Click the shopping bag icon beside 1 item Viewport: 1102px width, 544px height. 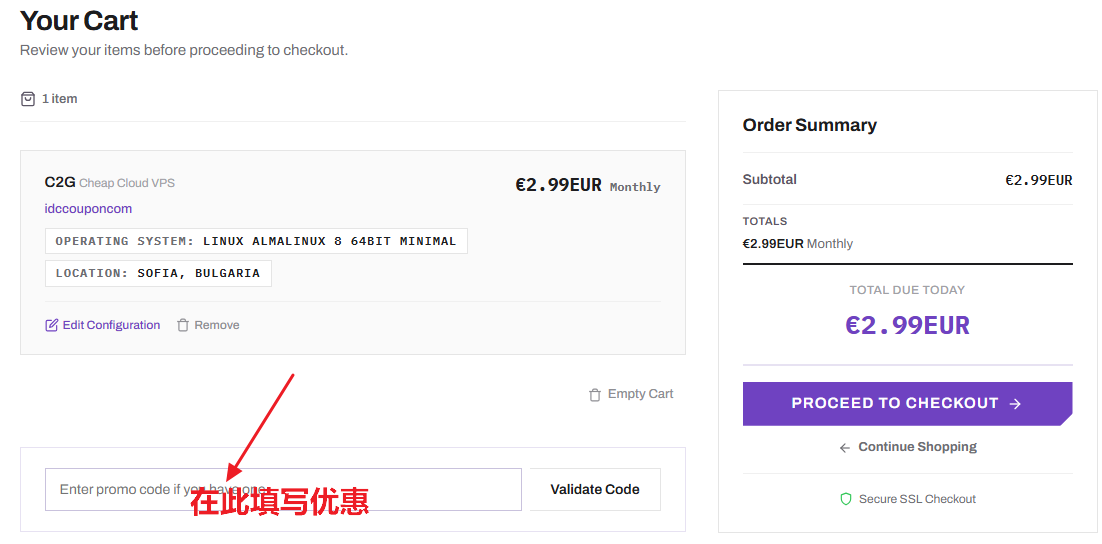tap(27, 99)
